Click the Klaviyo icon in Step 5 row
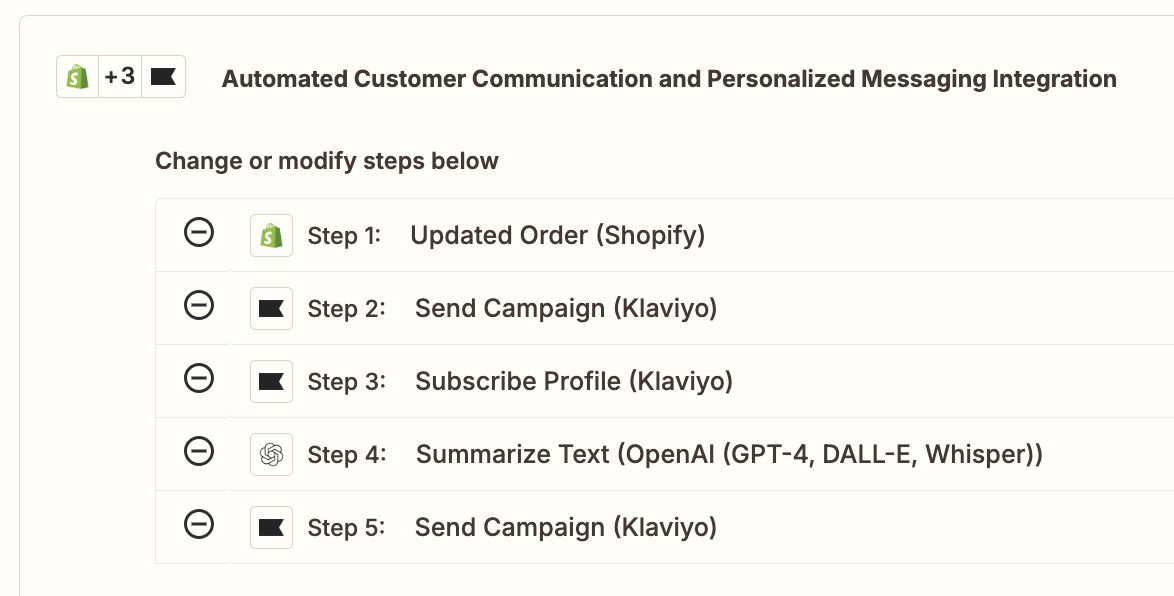 271,528
